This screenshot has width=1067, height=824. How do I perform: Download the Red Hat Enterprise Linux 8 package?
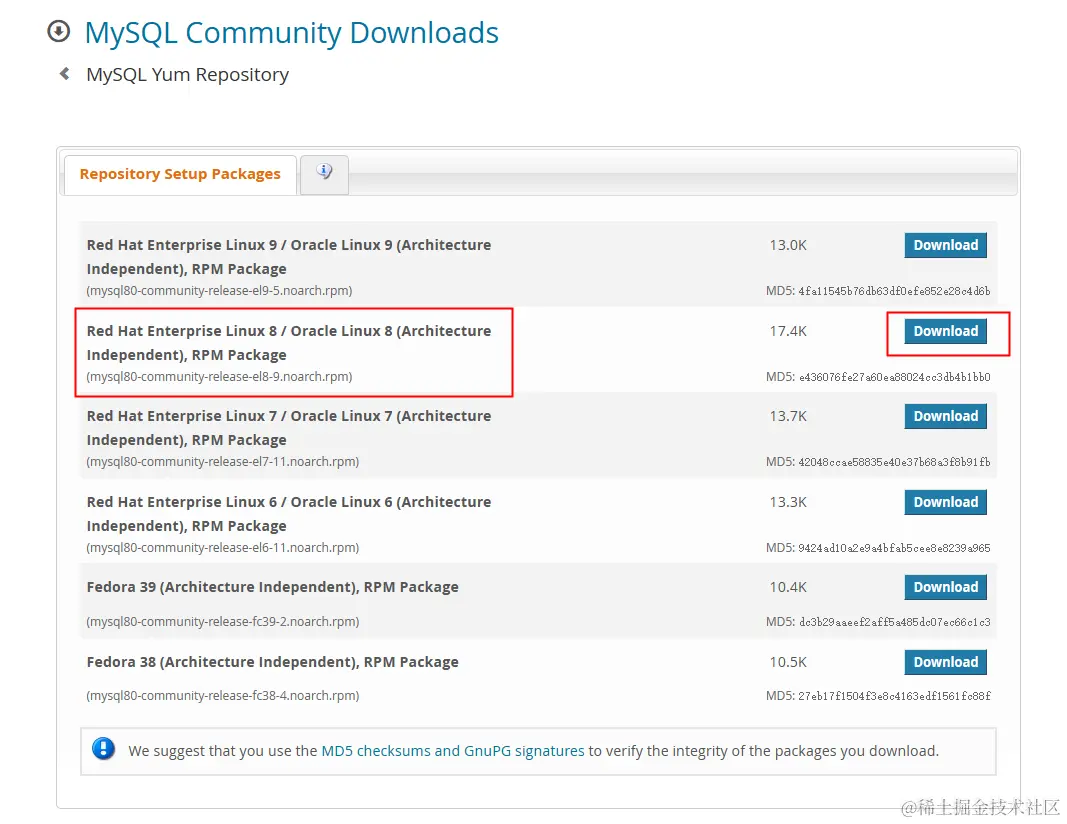click(945, 331)
